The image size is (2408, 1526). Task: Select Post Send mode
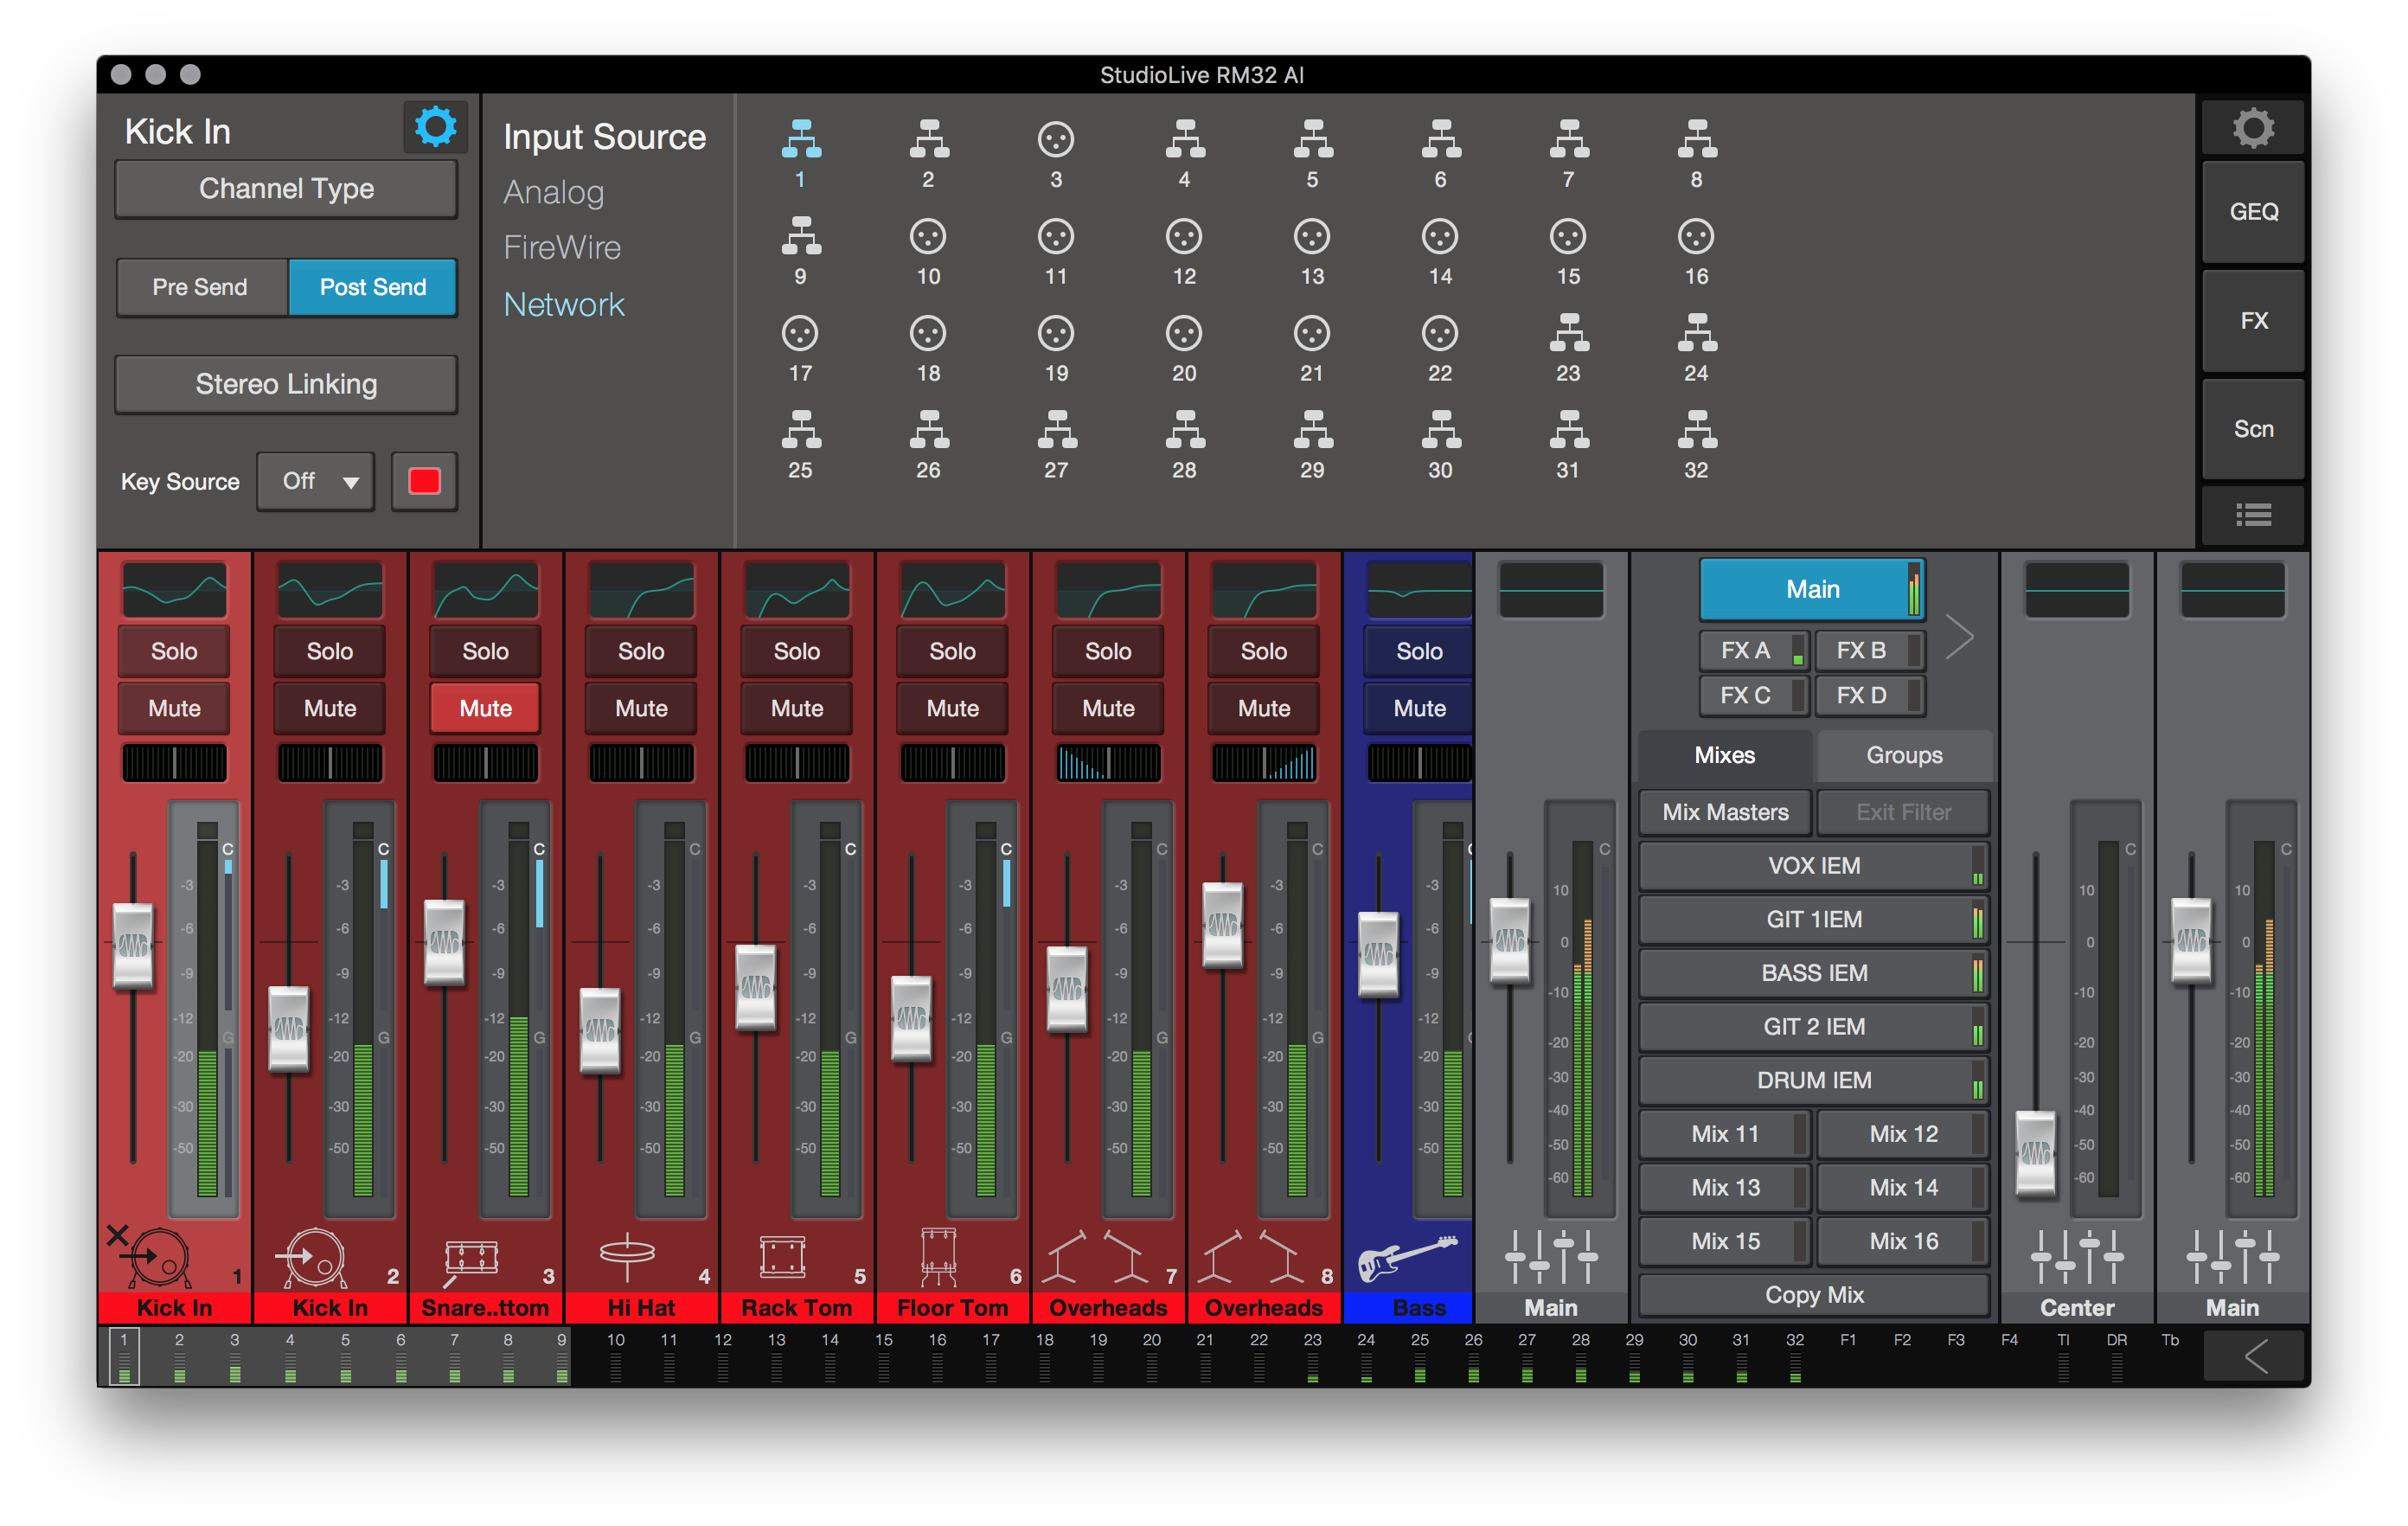(x=372, y=287)
